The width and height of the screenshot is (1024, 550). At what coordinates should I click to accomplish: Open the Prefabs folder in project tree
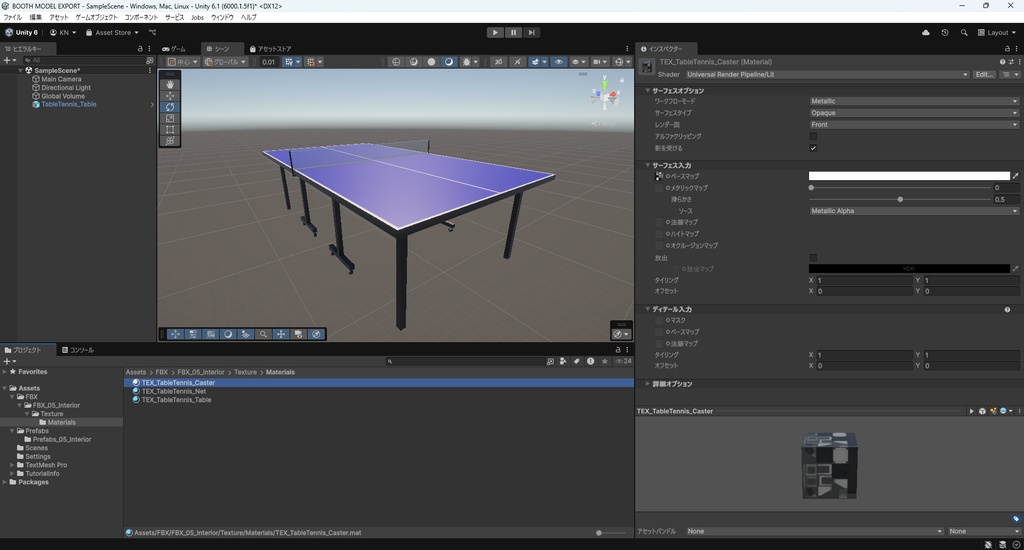(37, 431)
